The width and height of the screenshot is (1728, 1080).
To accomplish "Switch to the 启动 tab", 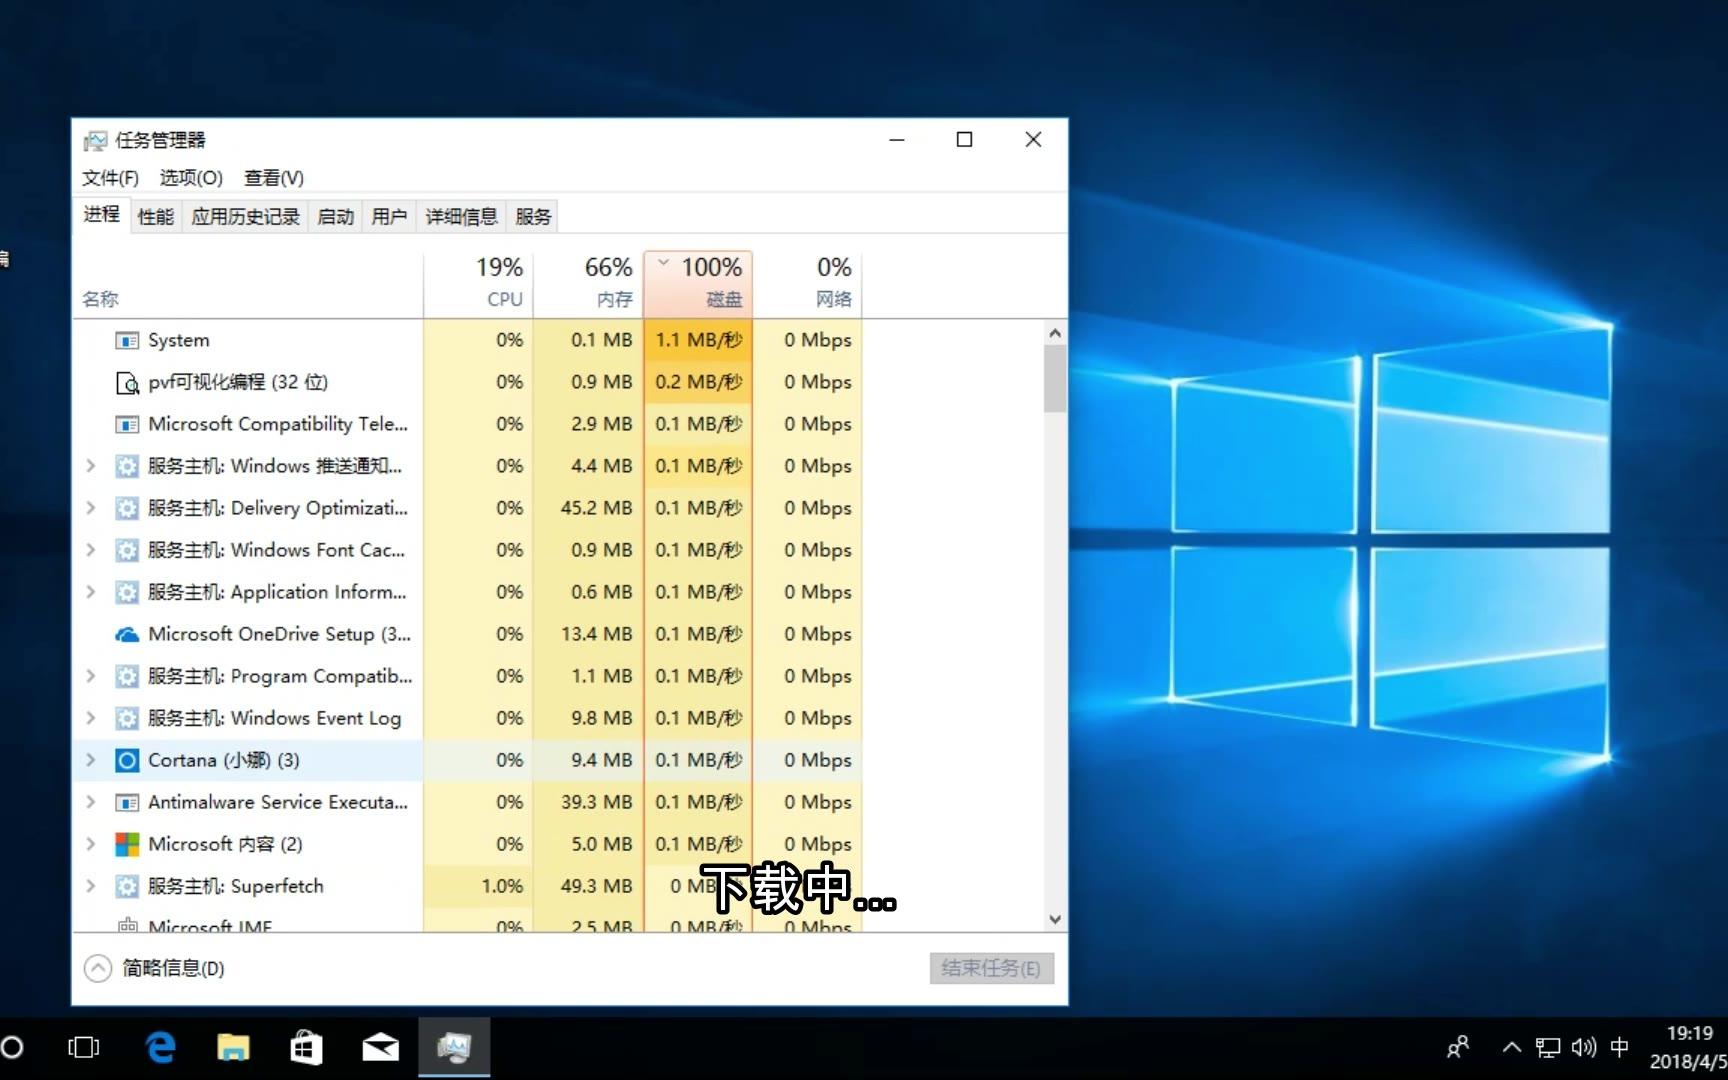I will (335, 217).
